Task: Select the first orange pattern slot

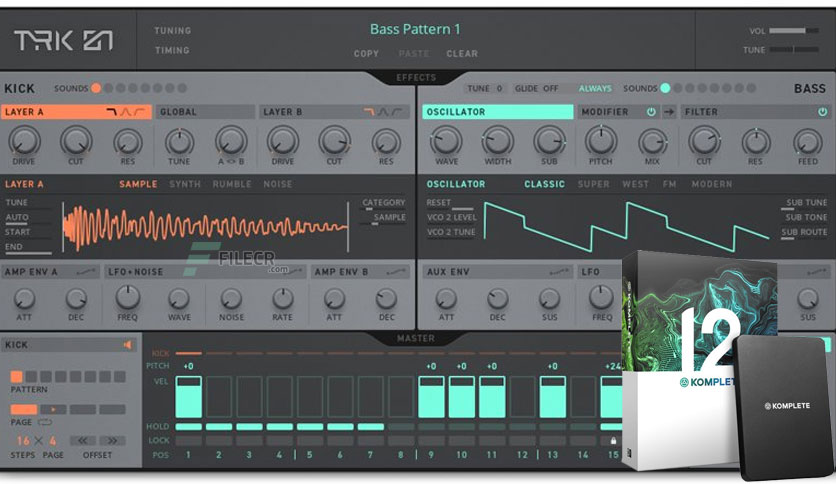Action: pos(17,377)
